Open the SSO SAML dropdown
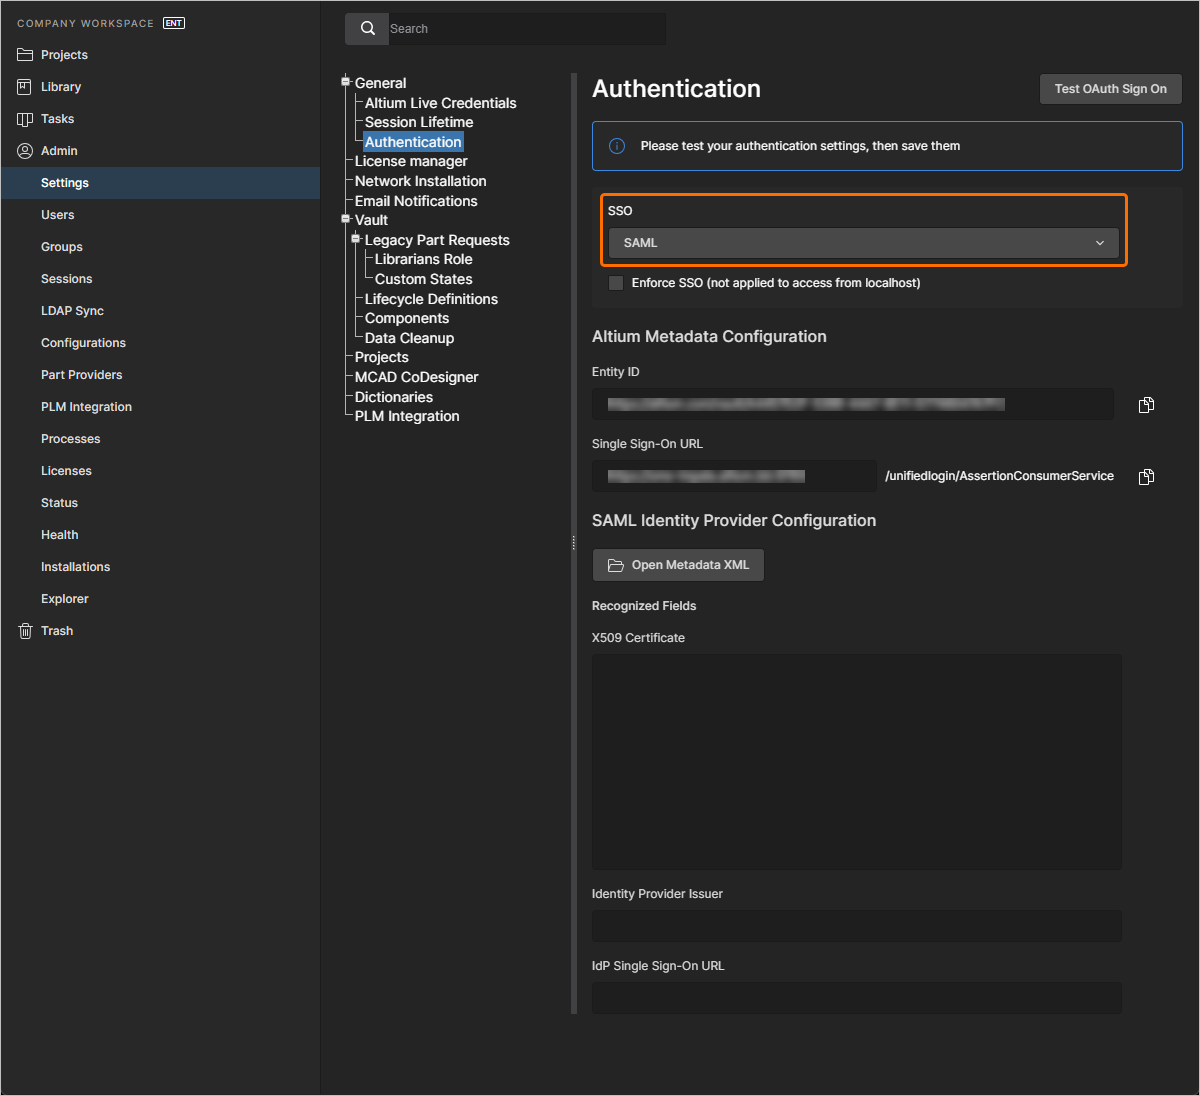Image resolution: width=1200 pixels, height=1096 pixels. (x=863, y=243)
